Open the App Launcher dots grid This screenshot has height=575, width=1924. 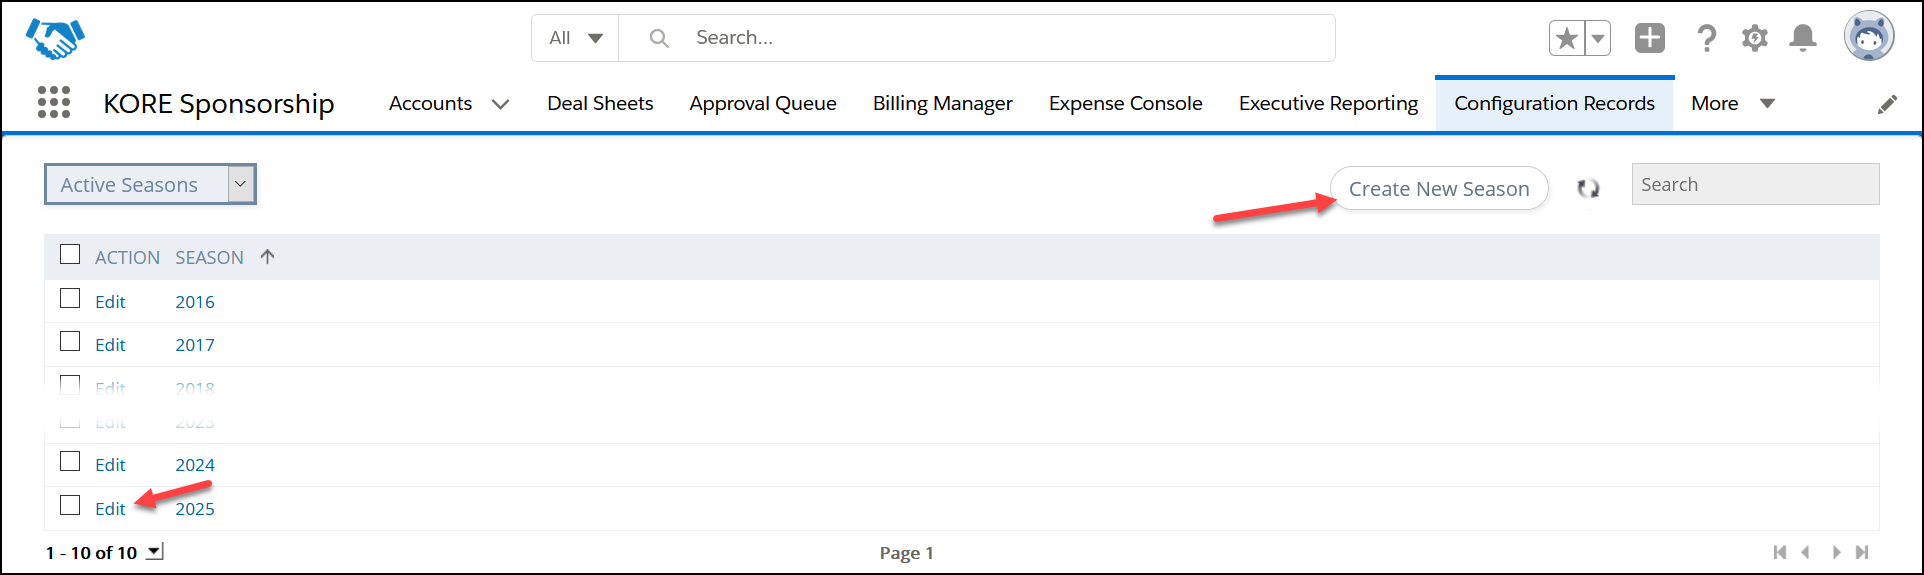(x=54, y=102)
